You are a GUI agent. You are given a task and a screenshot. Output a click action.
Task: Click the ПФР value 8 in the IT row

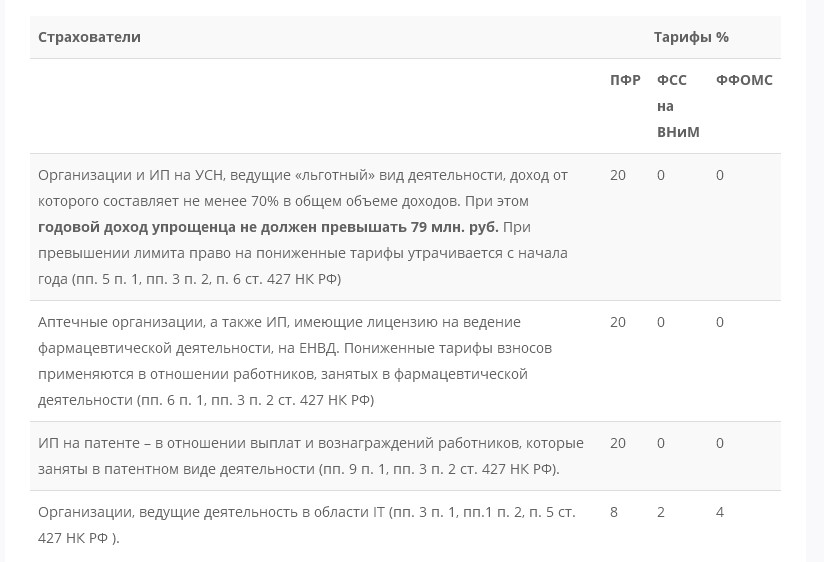click(614, 512)
